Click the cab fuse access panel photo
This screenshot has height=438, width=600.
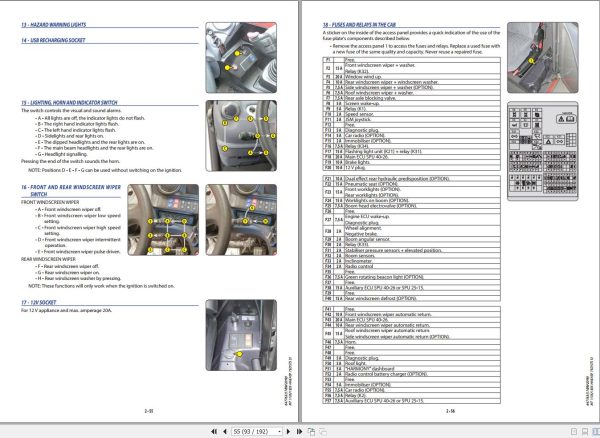click(x=543, y=58)
